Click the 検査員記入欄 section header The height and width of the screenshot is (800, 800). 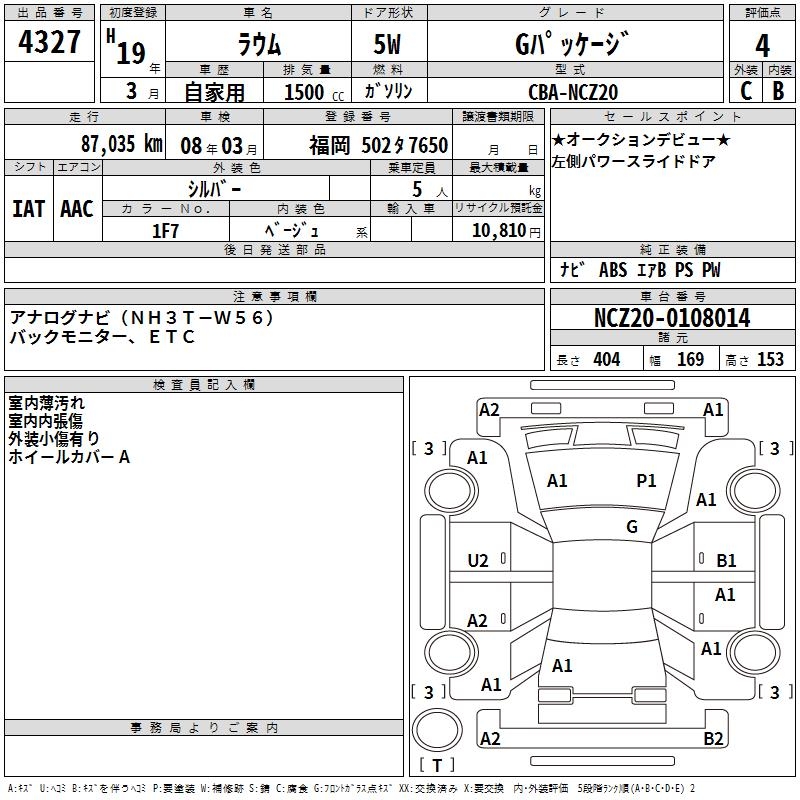(x=204, y=385)
